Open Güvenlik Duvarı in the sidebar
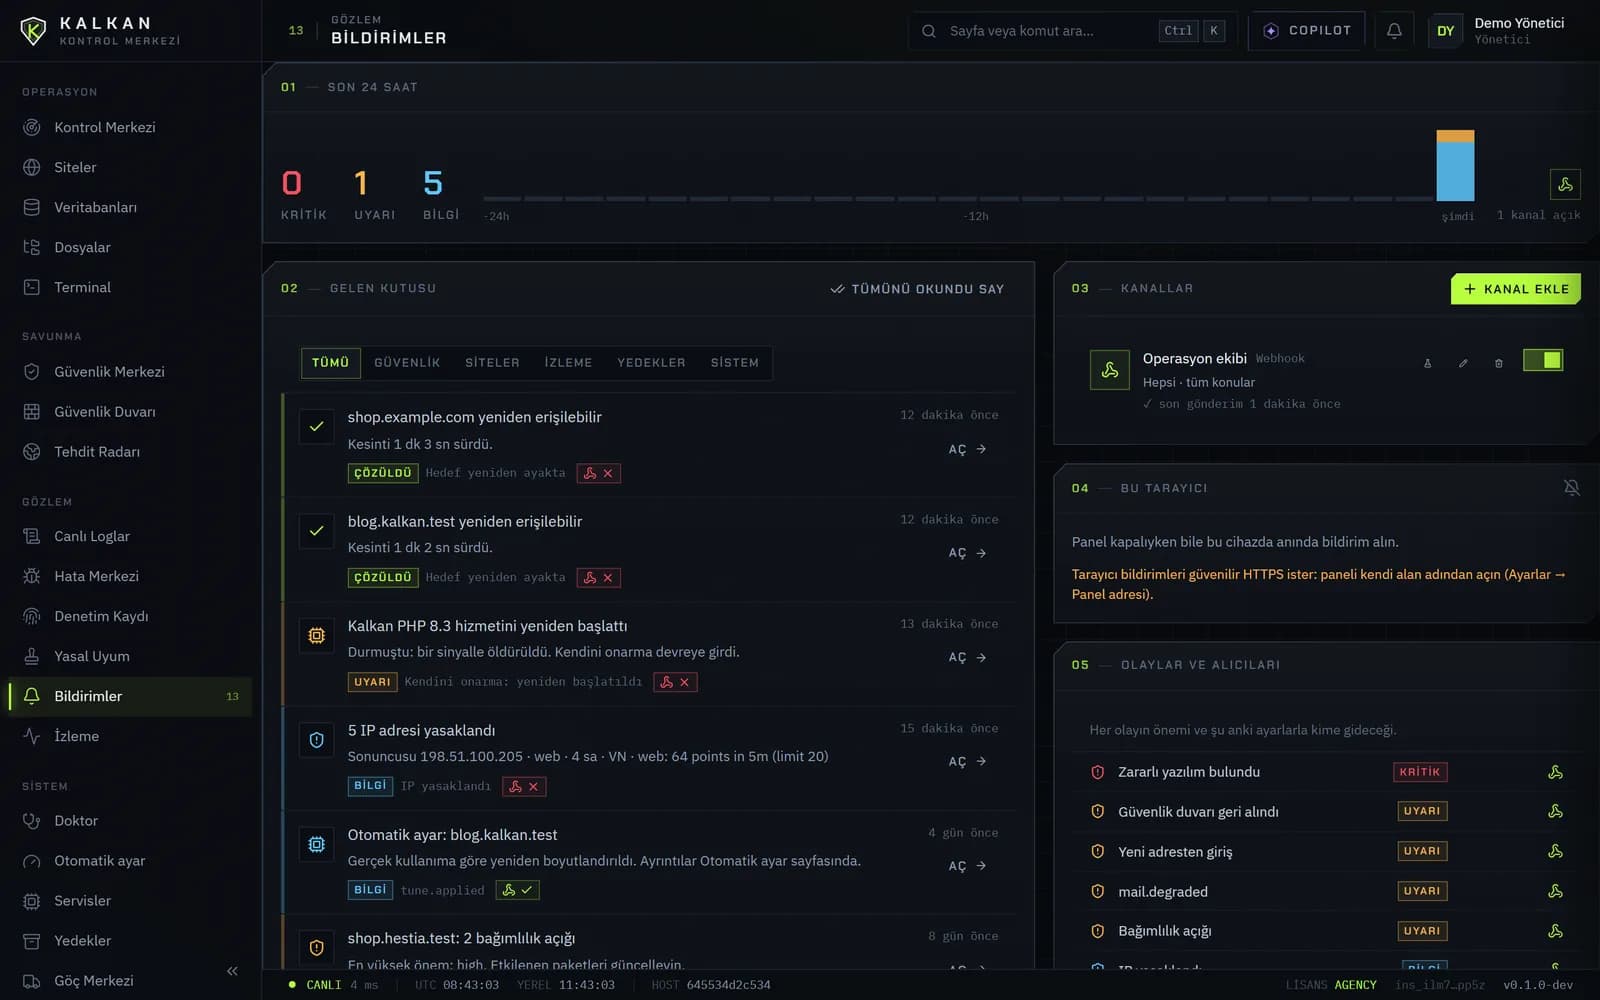Screen dimensions: 1600x1000 (130, 411)
